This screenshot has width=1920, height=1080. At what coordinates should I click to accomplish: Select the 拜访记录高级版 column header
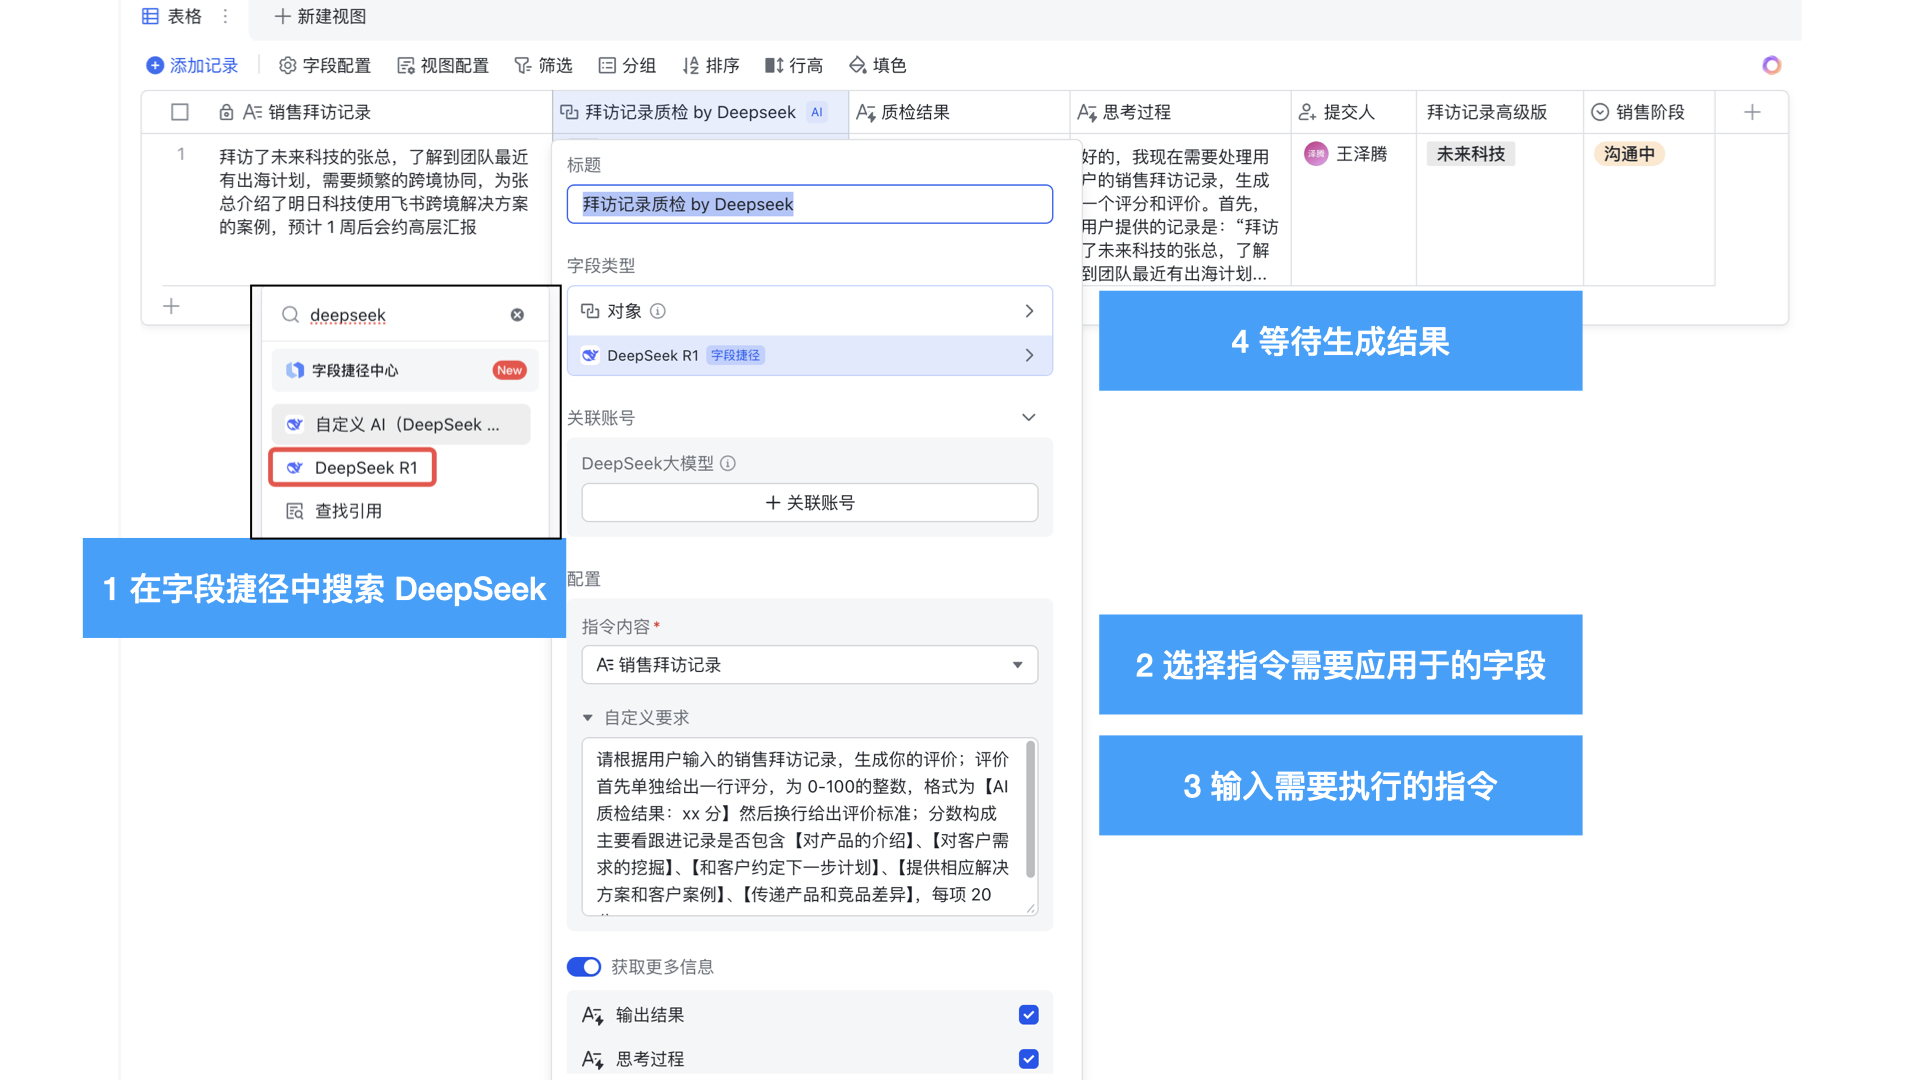pos(1499,112)
